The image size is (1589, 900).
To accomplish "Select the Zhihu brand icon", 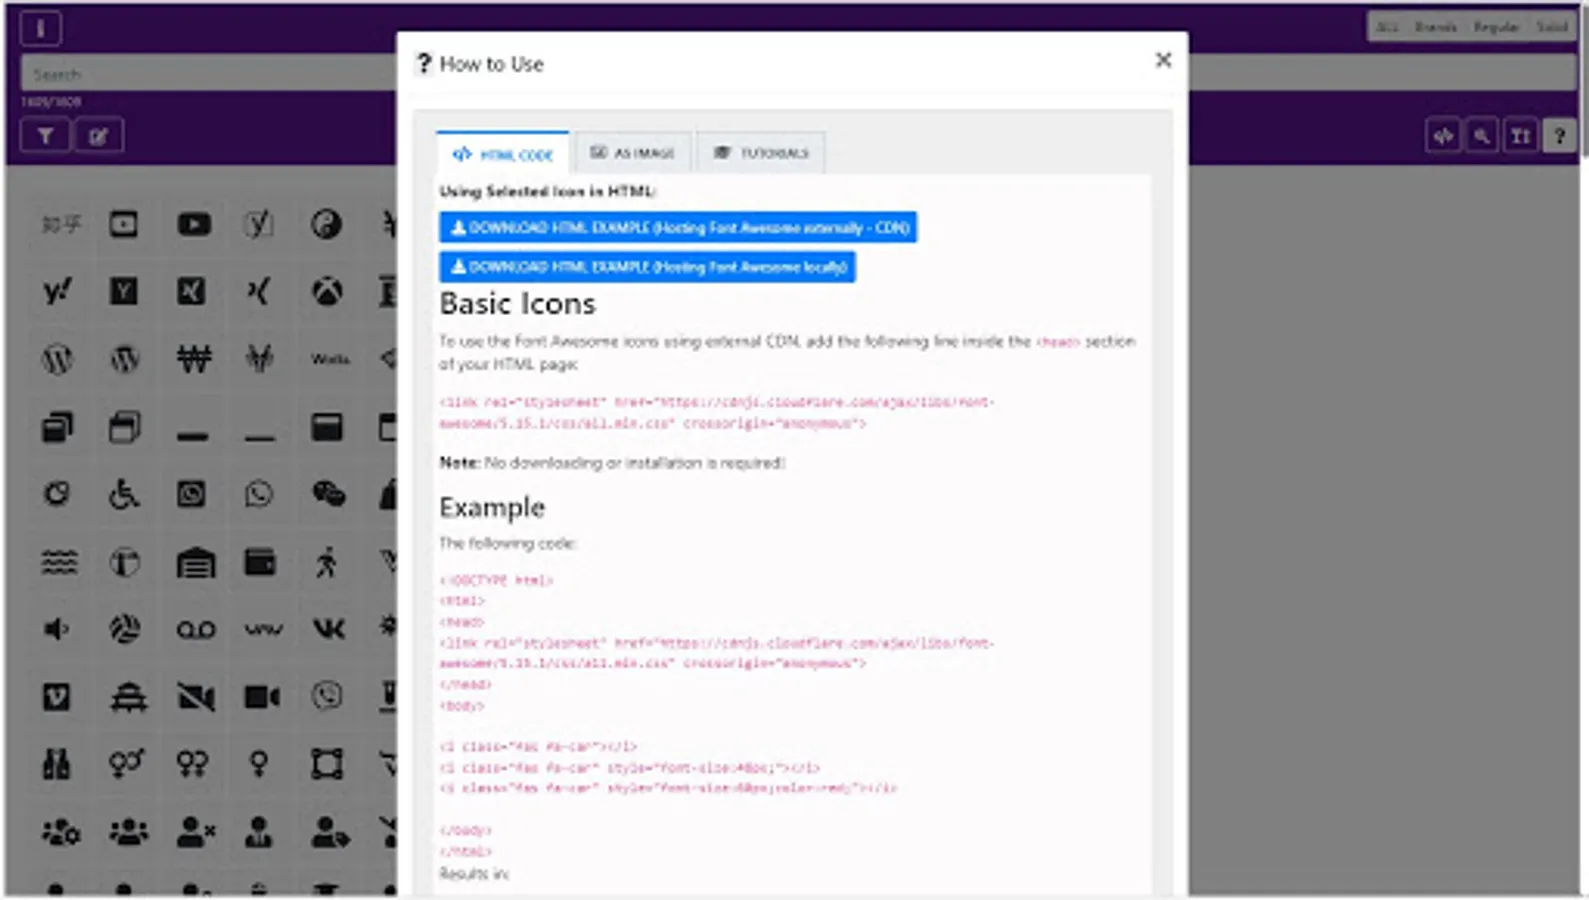I will 60,224.
